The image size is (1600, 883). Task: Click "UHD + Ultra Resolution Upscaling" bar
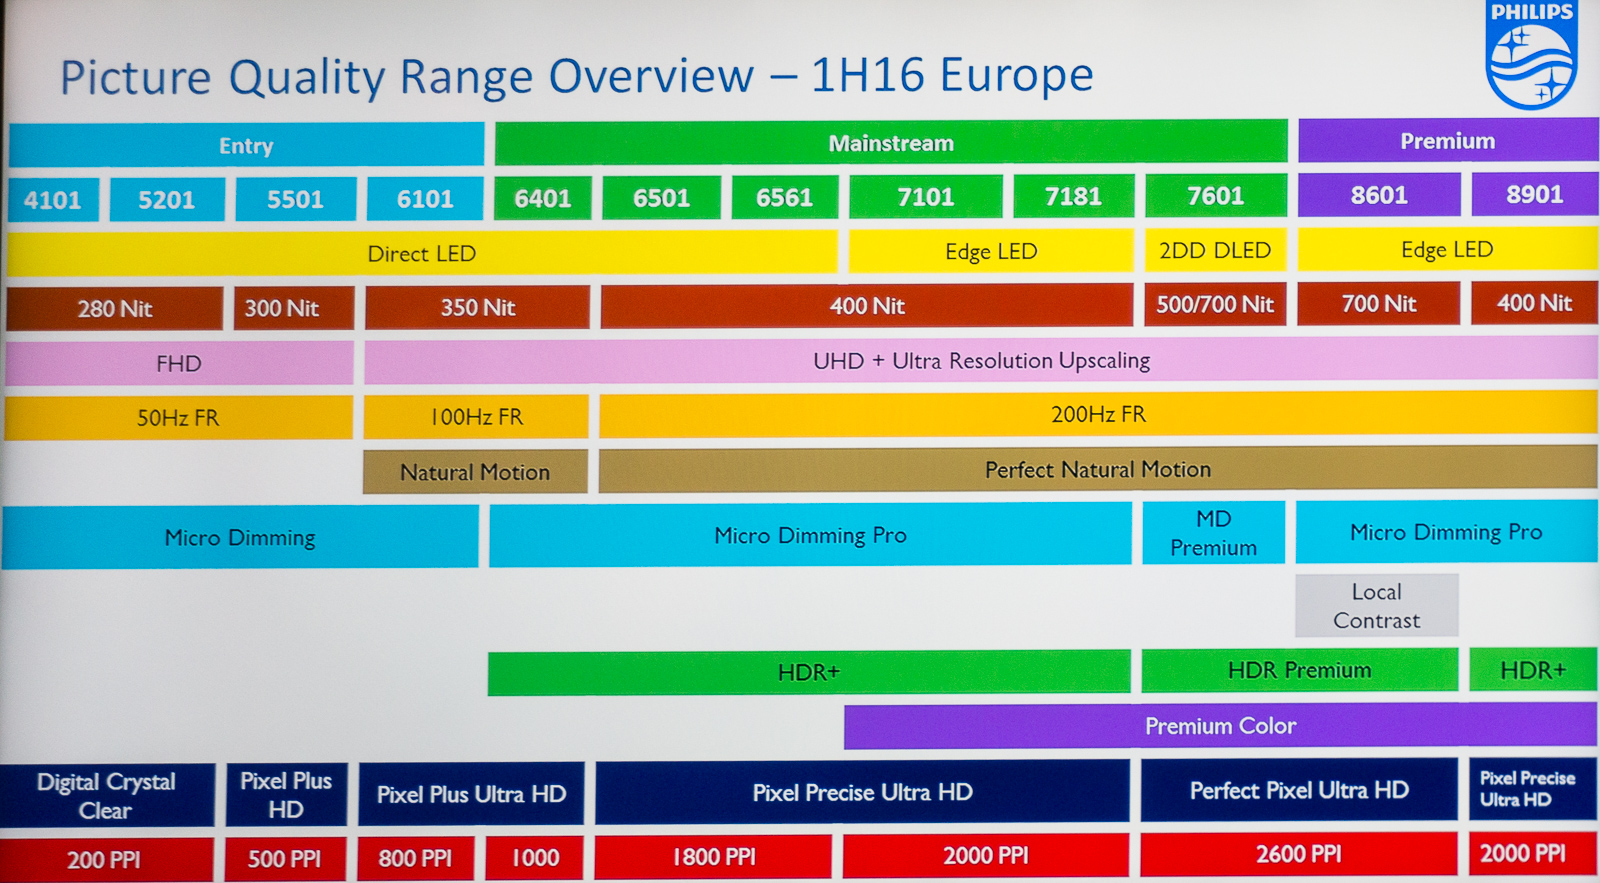click(x=981, y=360)
